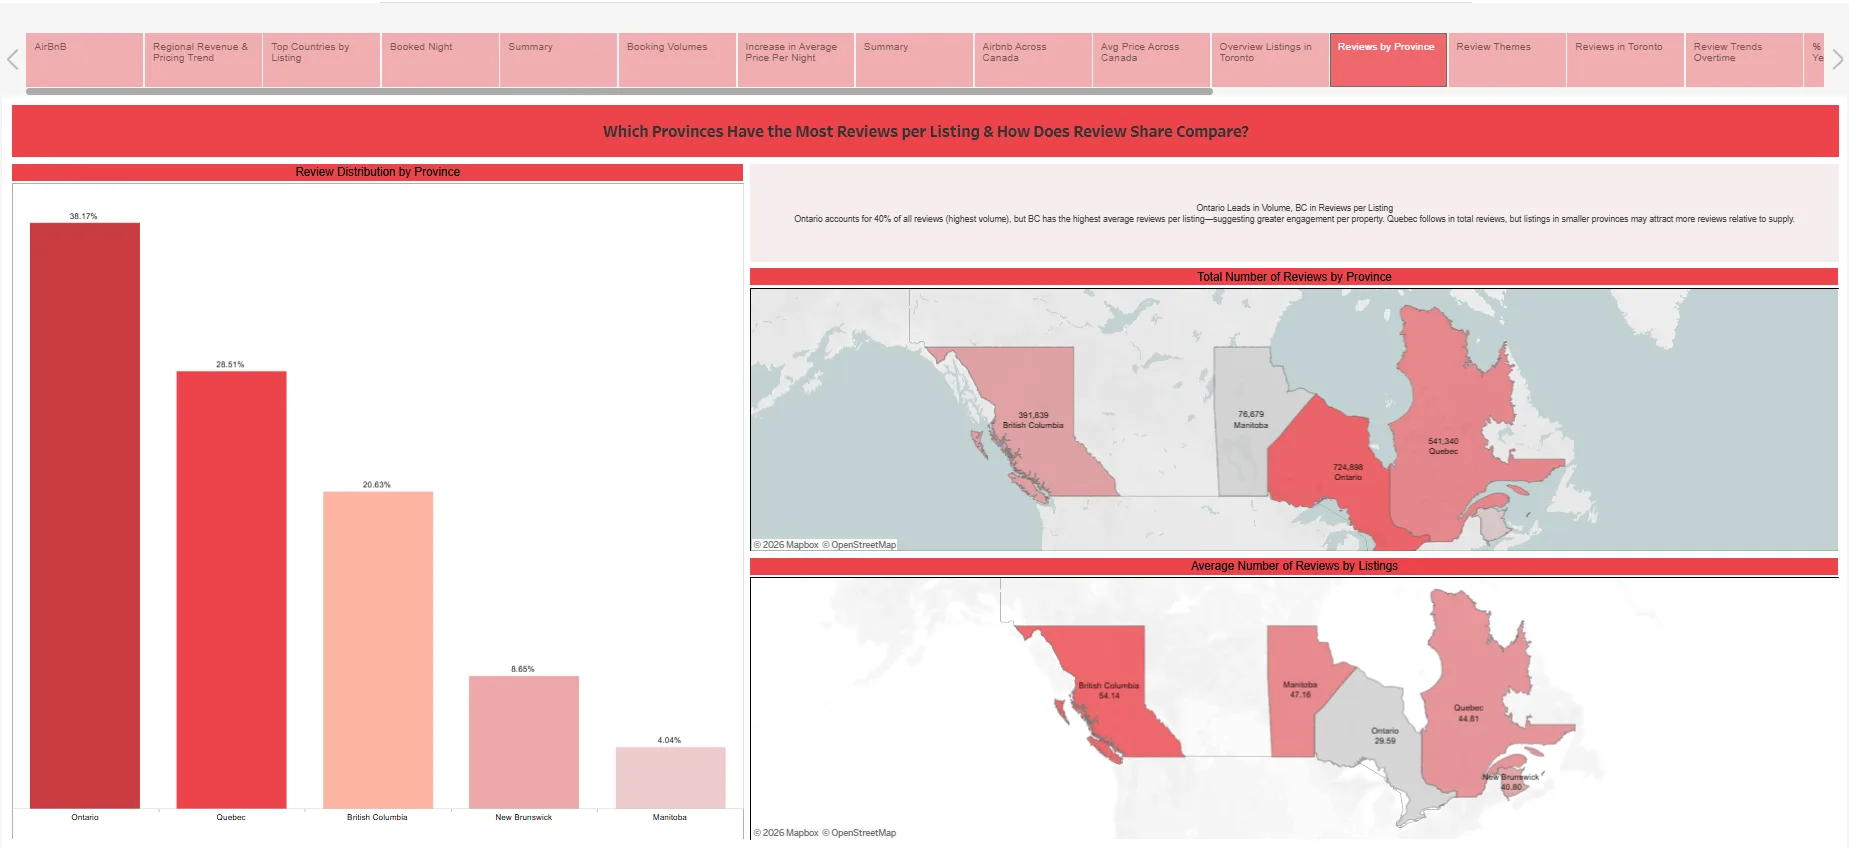Select the New Brunswick bar in bar chart

click(x=524, y=742)
